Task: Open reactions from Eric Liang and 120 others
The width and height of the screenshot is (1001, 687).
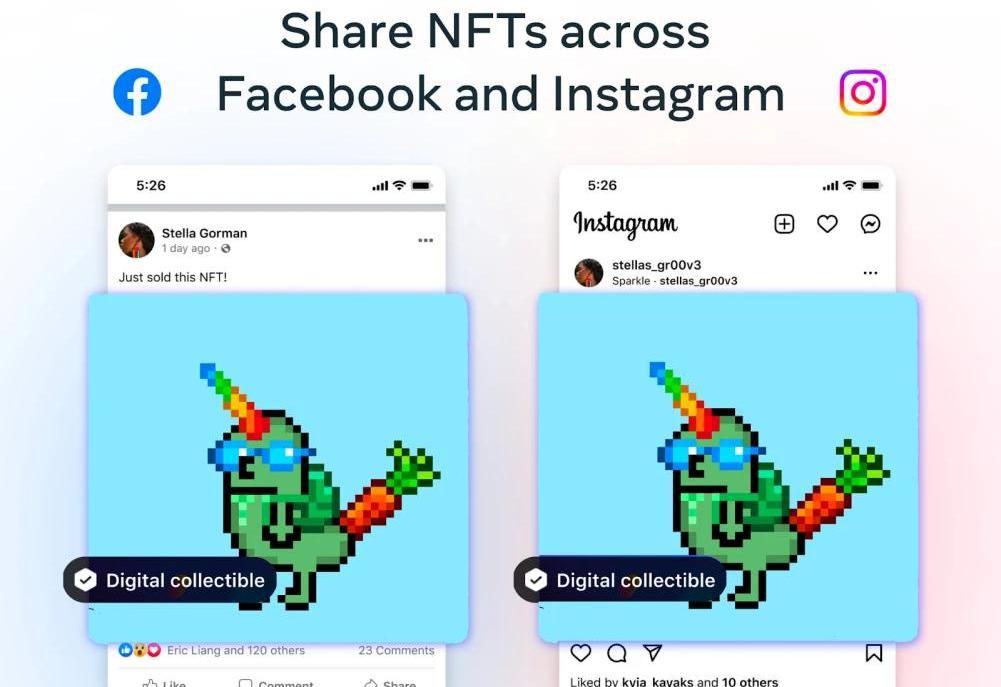Action: coord(236,650)
